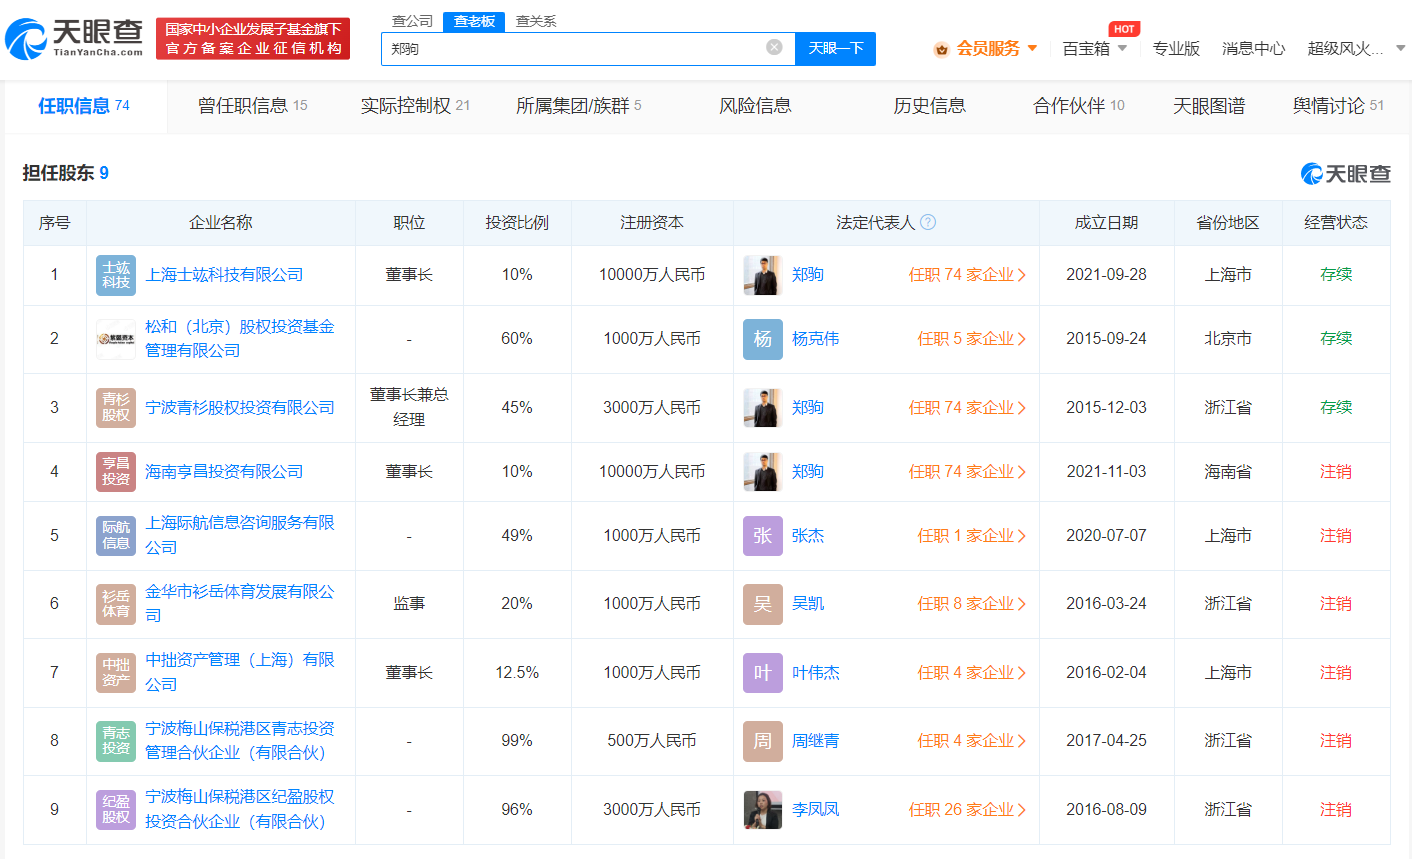Click the question mark beside 法定代表人
The image size is (1412, 859).
pos(929,222)
